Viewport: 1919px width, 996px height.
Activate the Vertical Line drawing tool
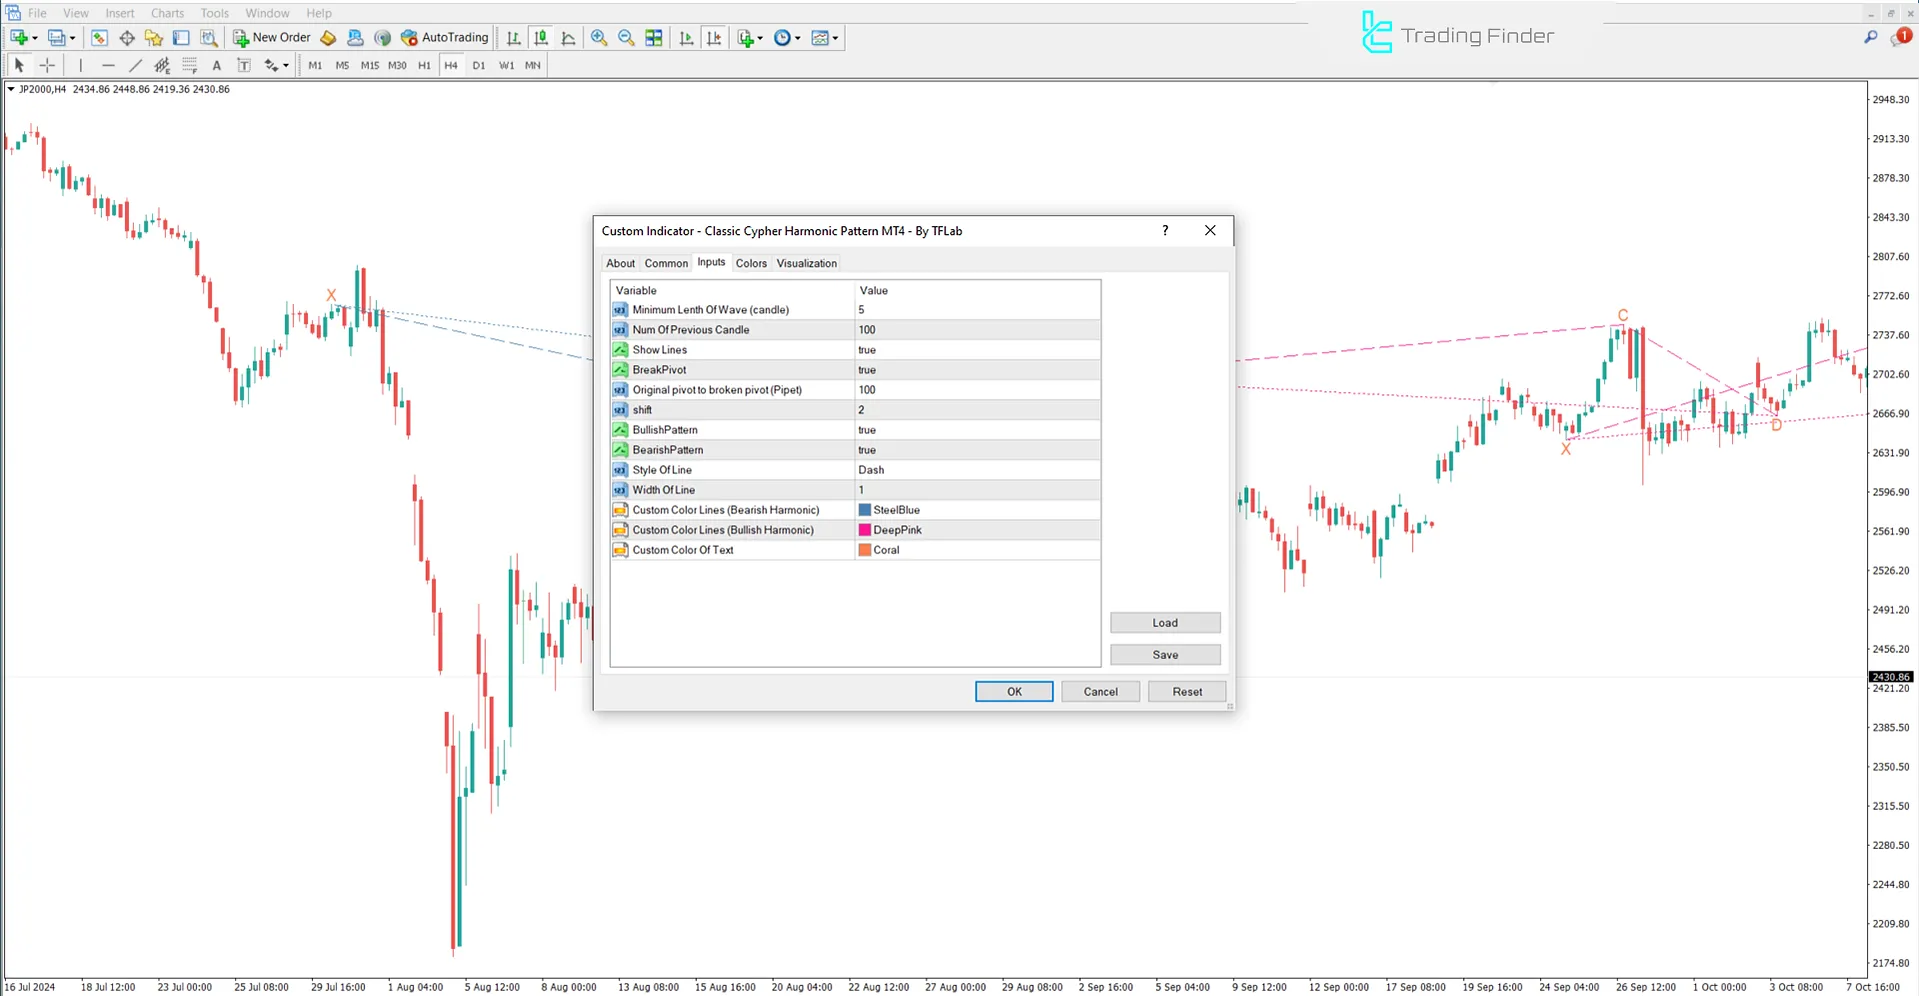pyautogui.click(x=80, y=65)
